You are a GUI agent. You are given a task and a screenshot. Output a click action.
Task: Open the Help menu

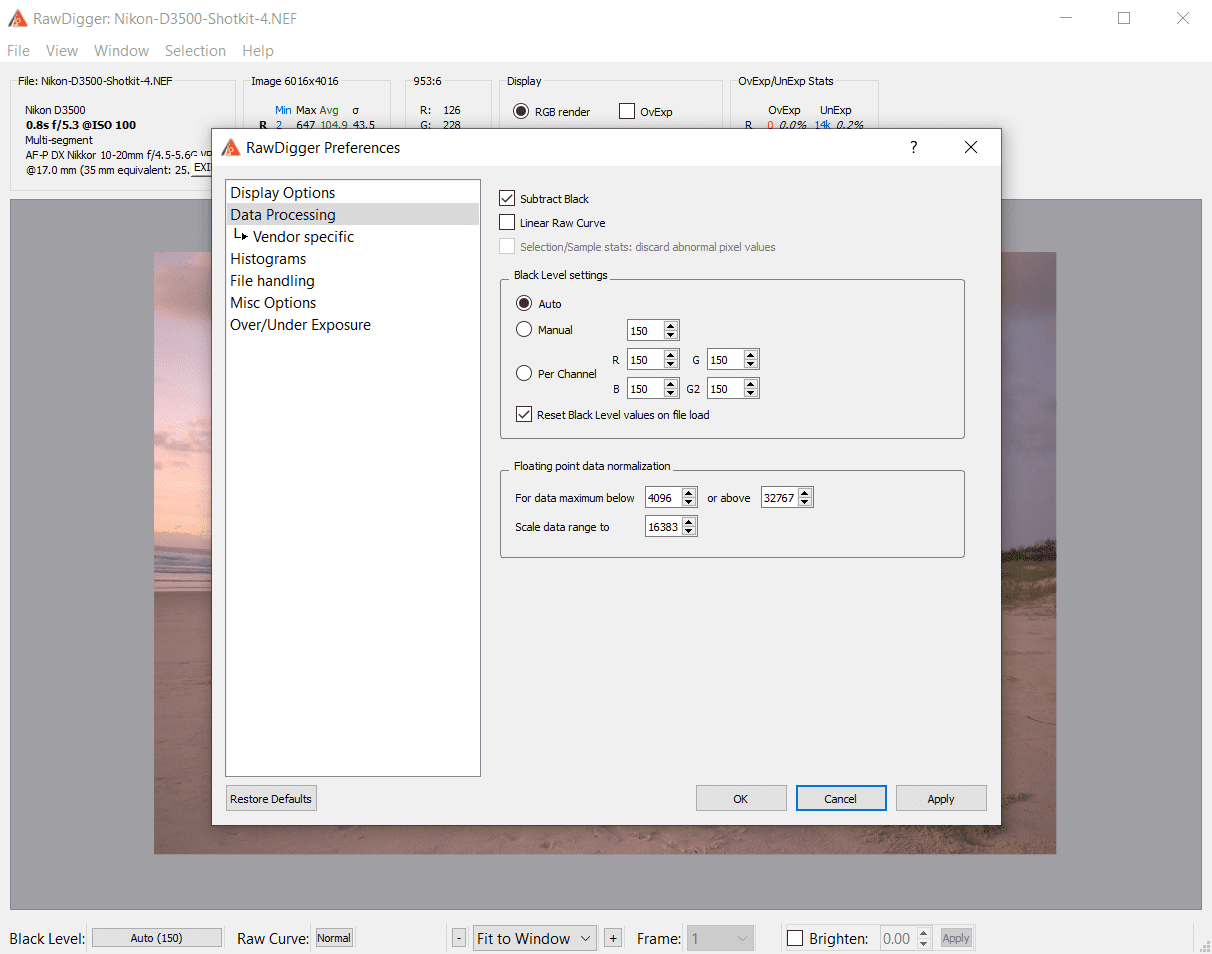coord(258,51)
